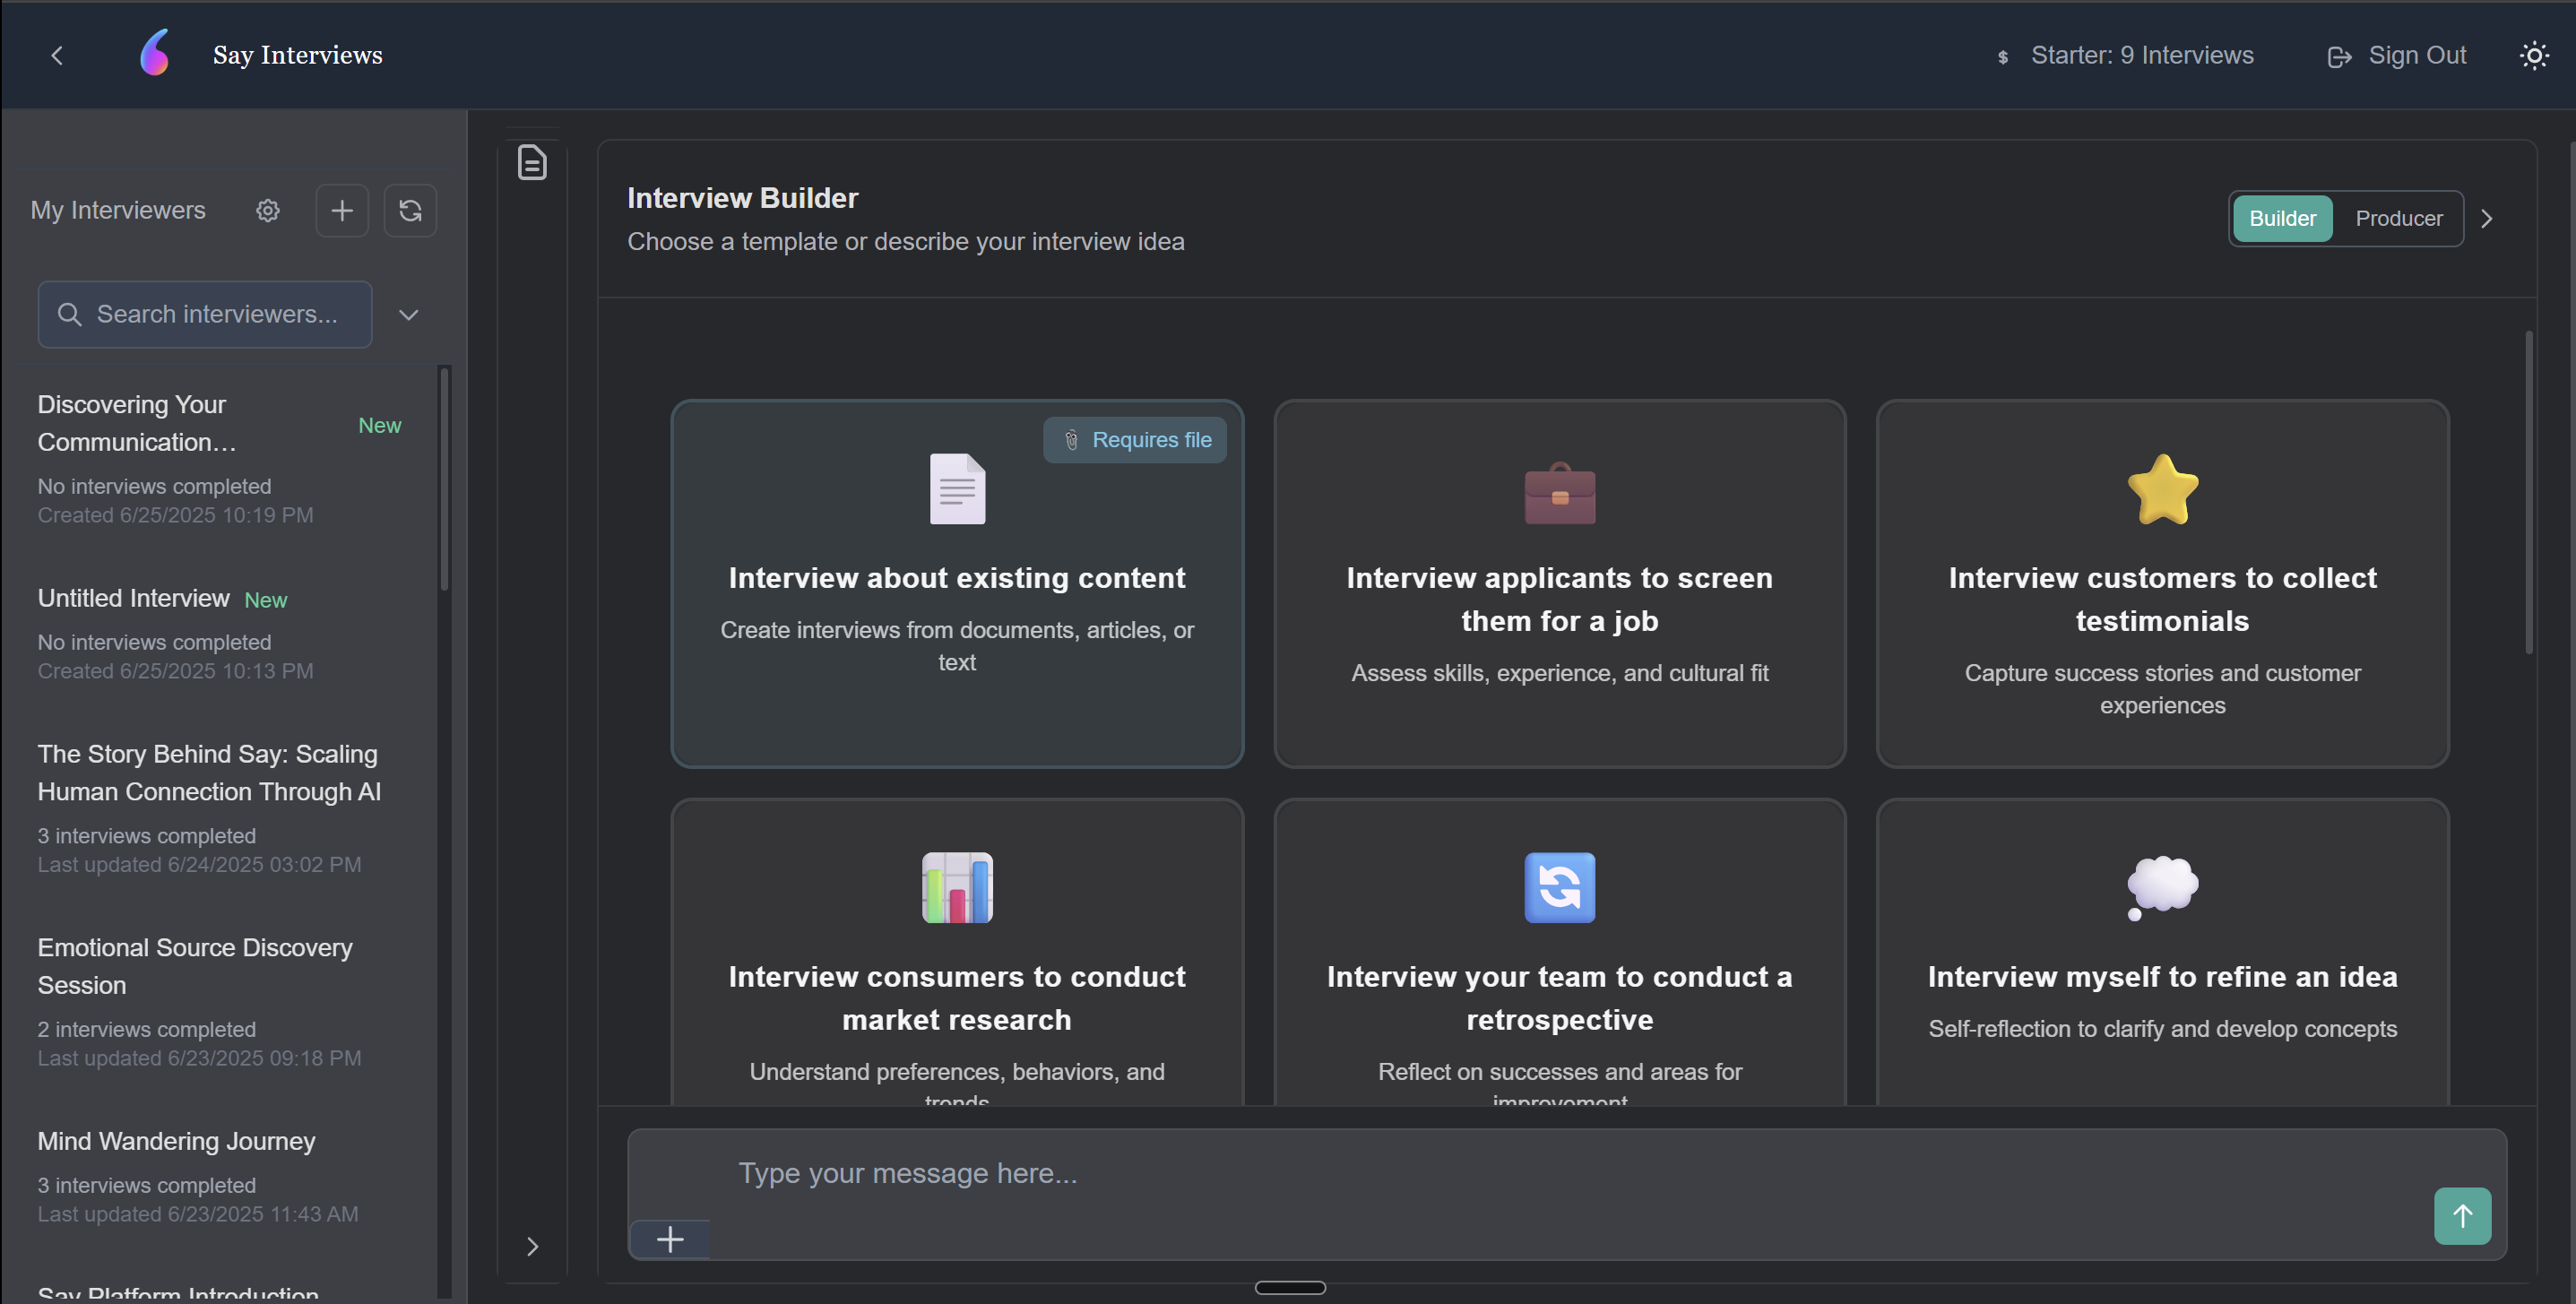Click the thought bubble icon
The width and height of the screenshot is (2576, 1304).
click(x=2162, y=887)
